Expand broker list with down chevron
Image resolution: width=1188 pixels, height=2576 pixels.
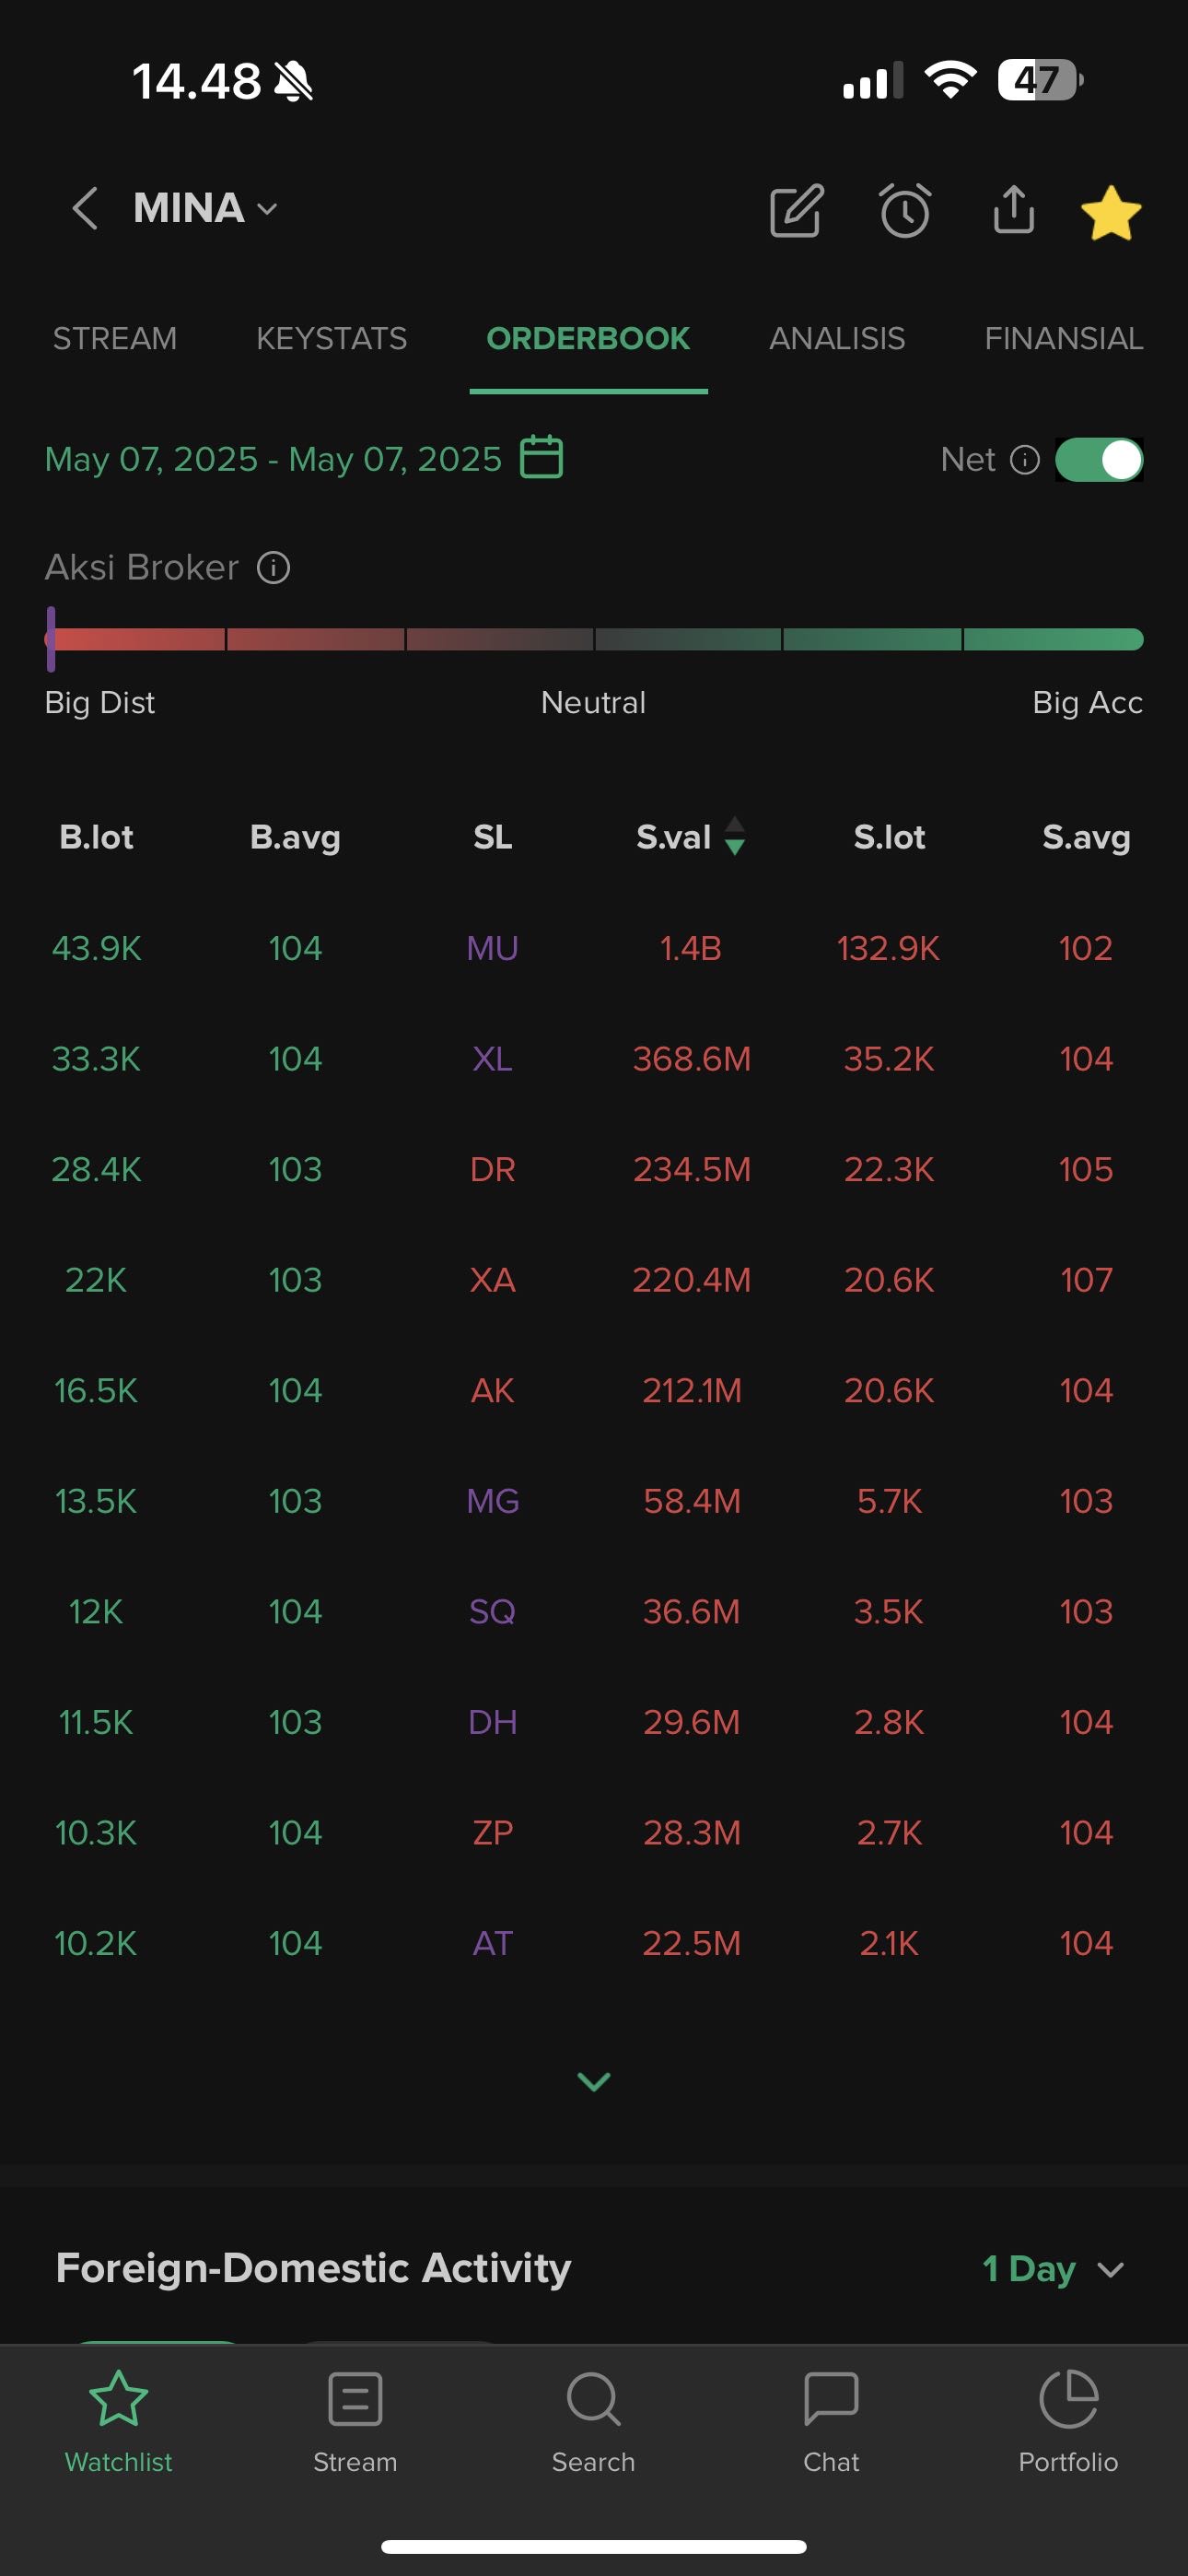(x=593, y=2081)
